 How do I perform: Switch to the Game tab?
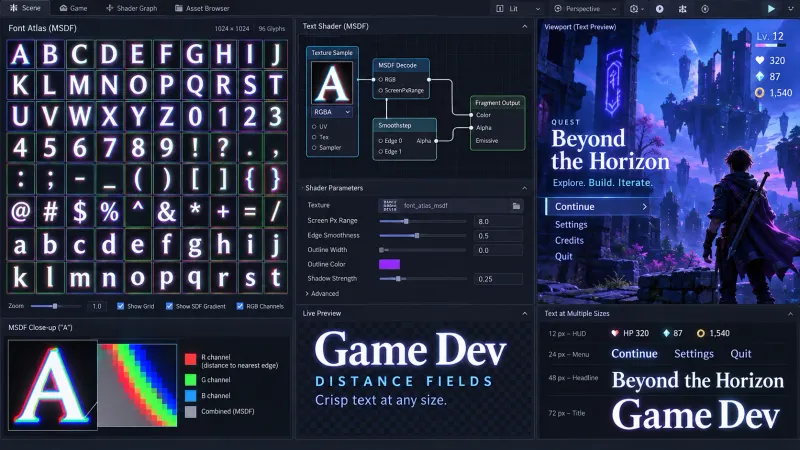(73, 8)
